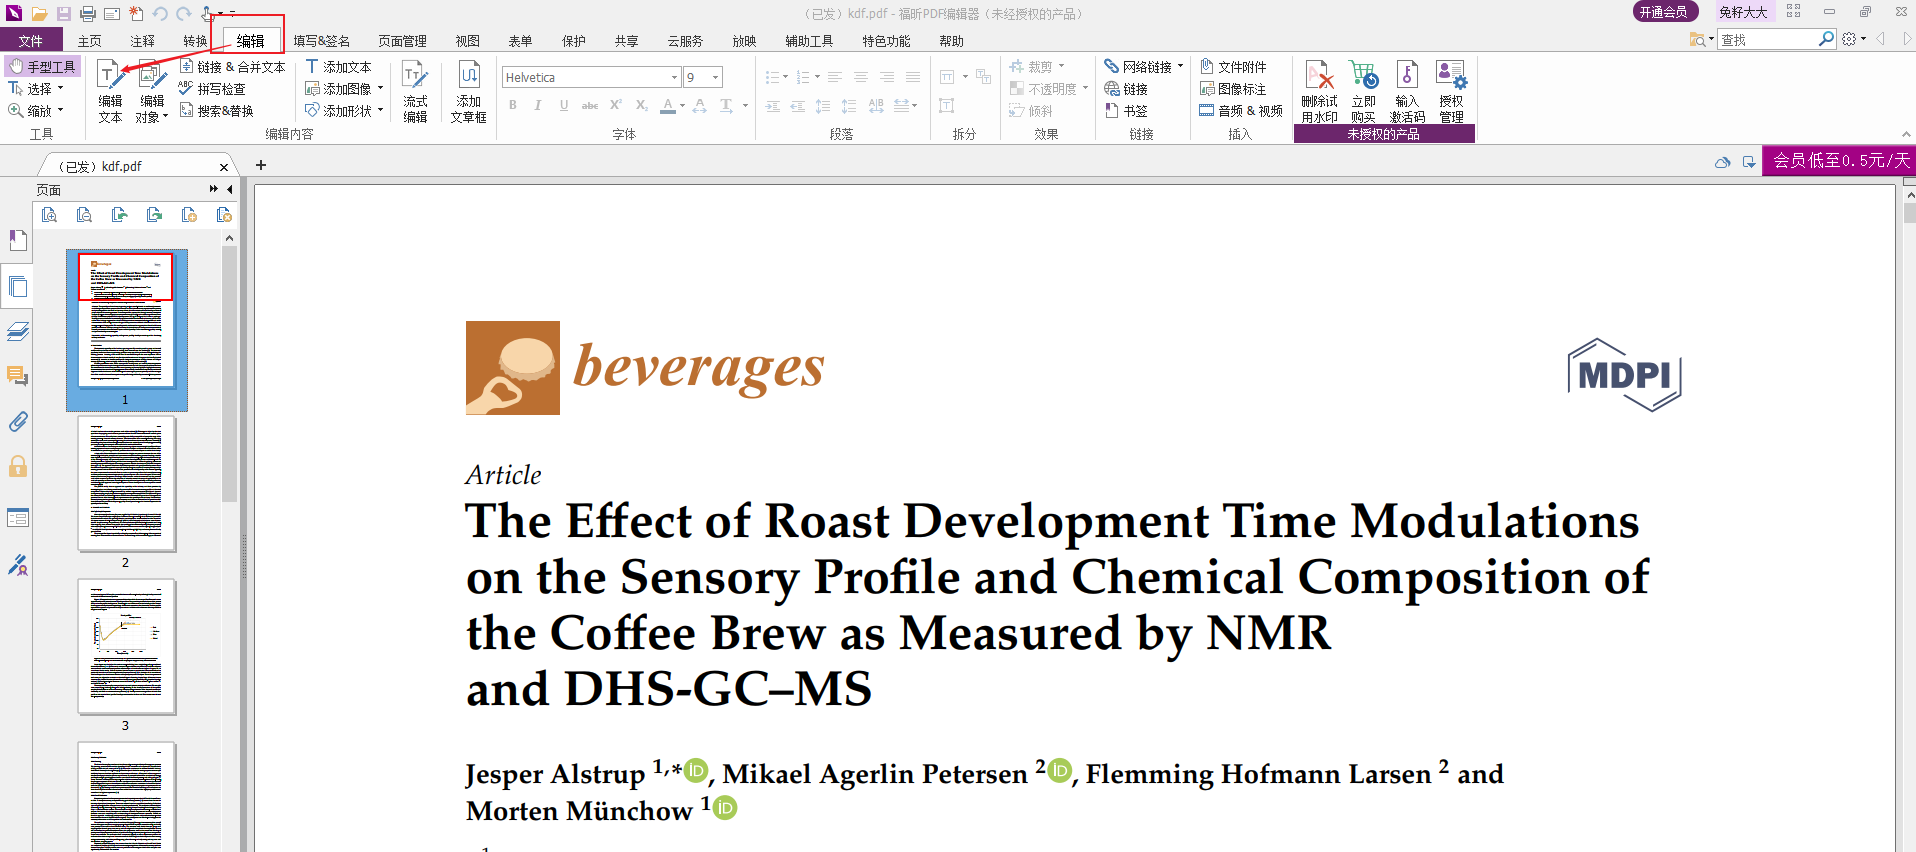This screenshot has width=1916, height=852.
Task: Click the Security lock panel icon
Action: pos(18,467)
